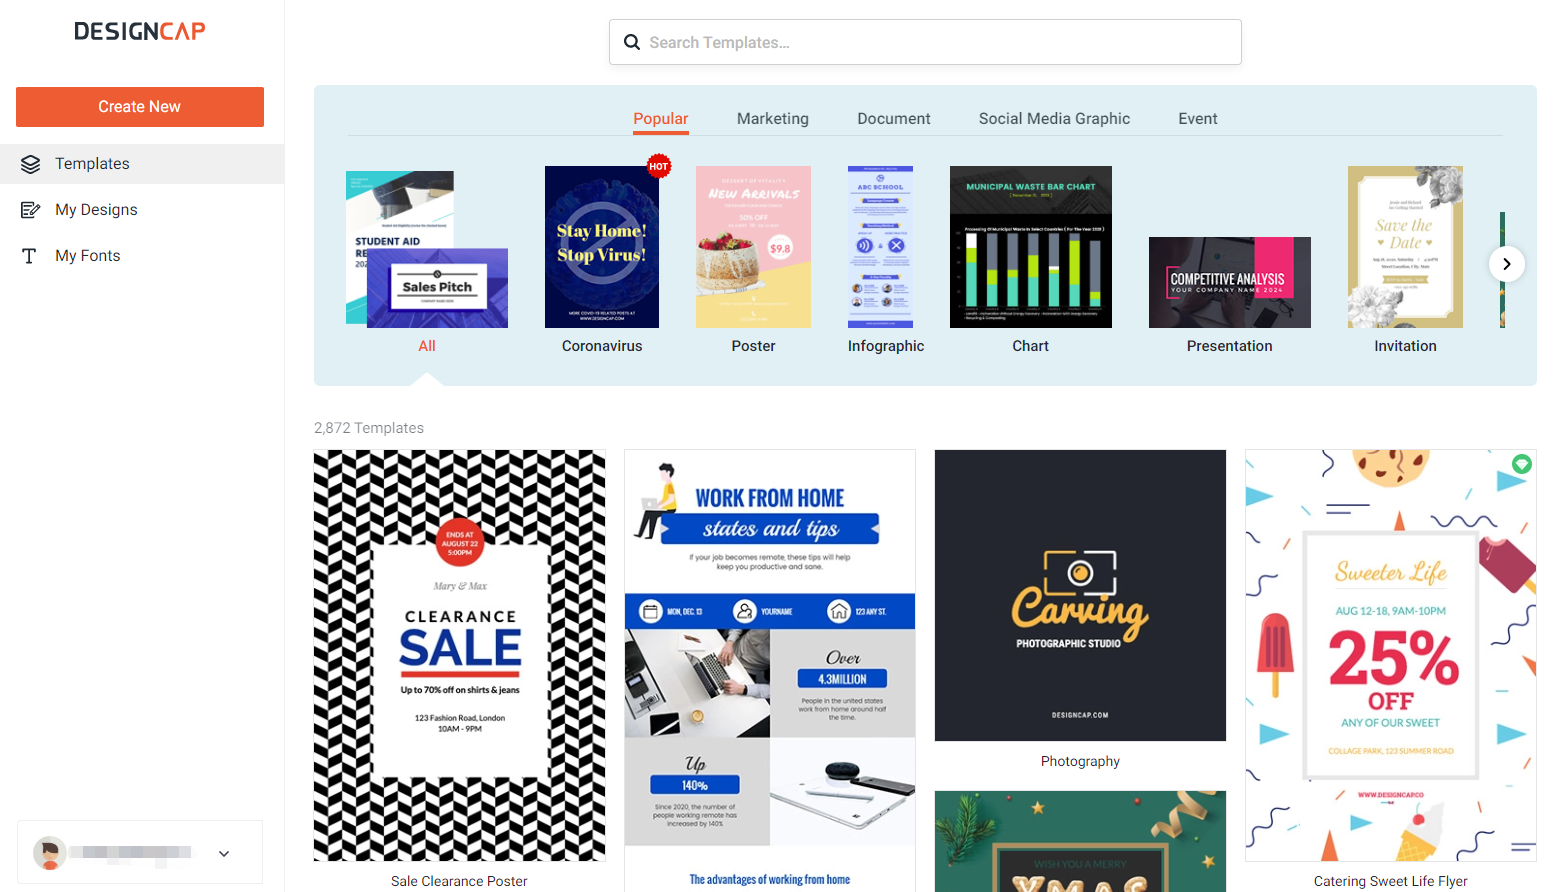Click the HOT badge on Coronavirus thumbnail
Viewport: 1563px width, 892px height.
coord(658,166)
